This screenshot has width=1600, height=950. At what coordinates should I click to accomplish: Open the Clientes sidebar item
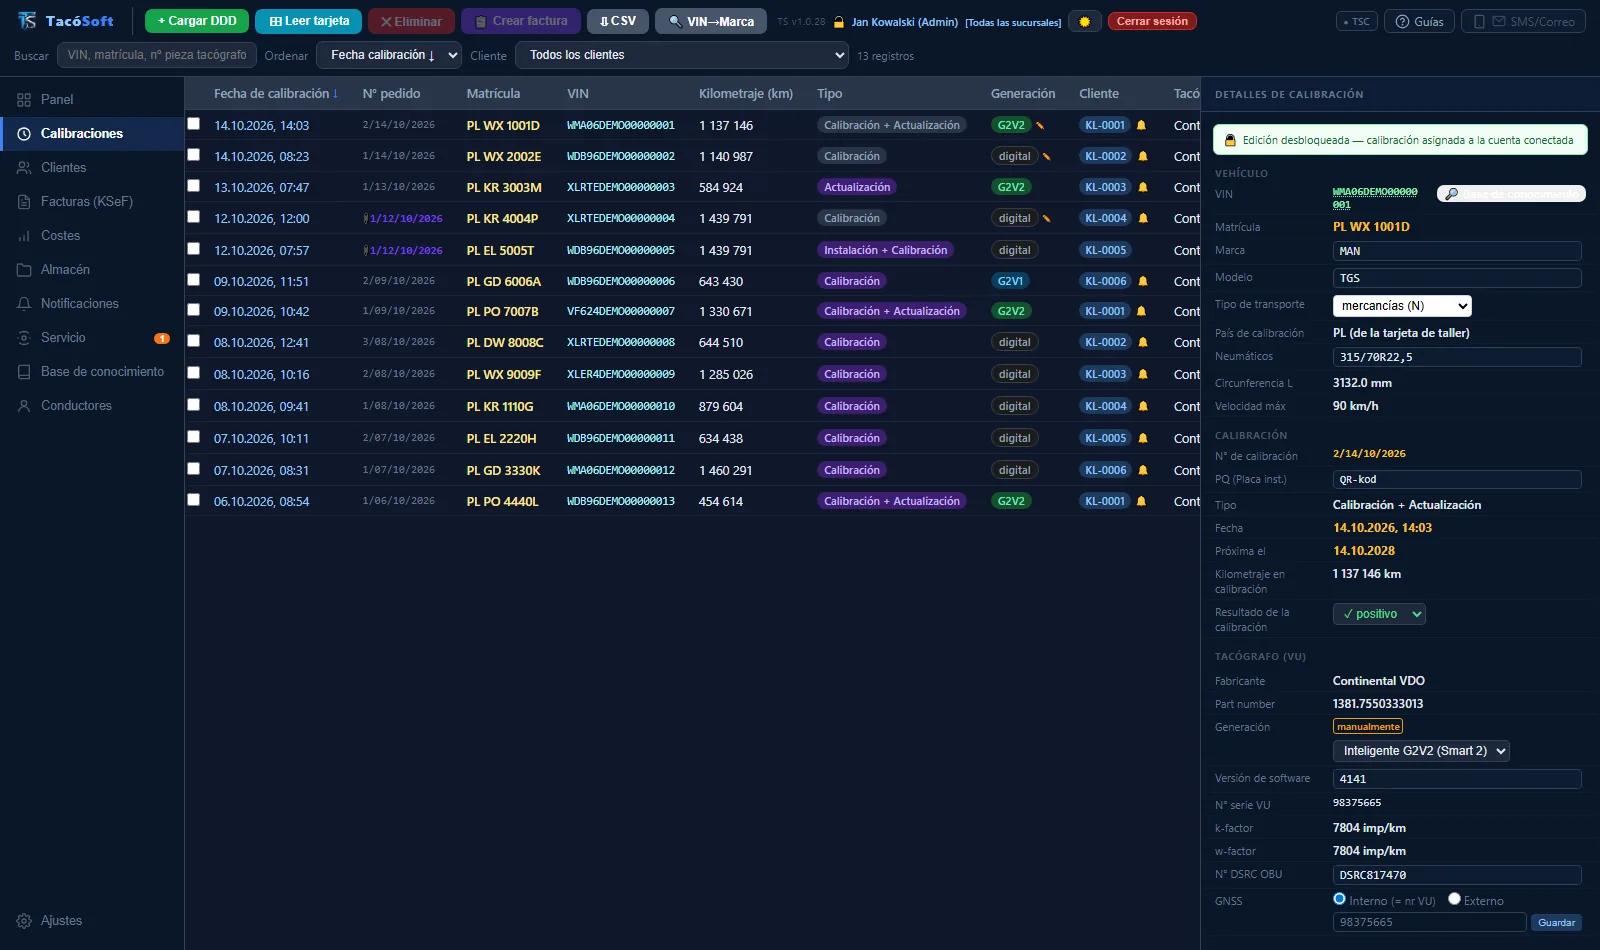pos(92,168)
